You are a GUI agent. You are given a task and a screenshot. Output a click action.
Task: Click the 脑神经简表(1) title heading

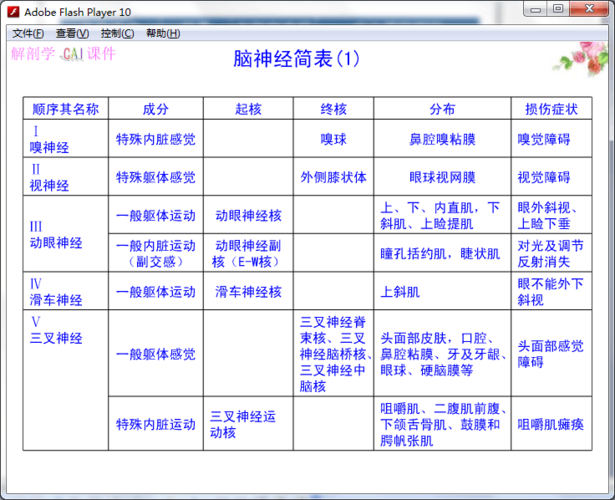click(290, 59)
